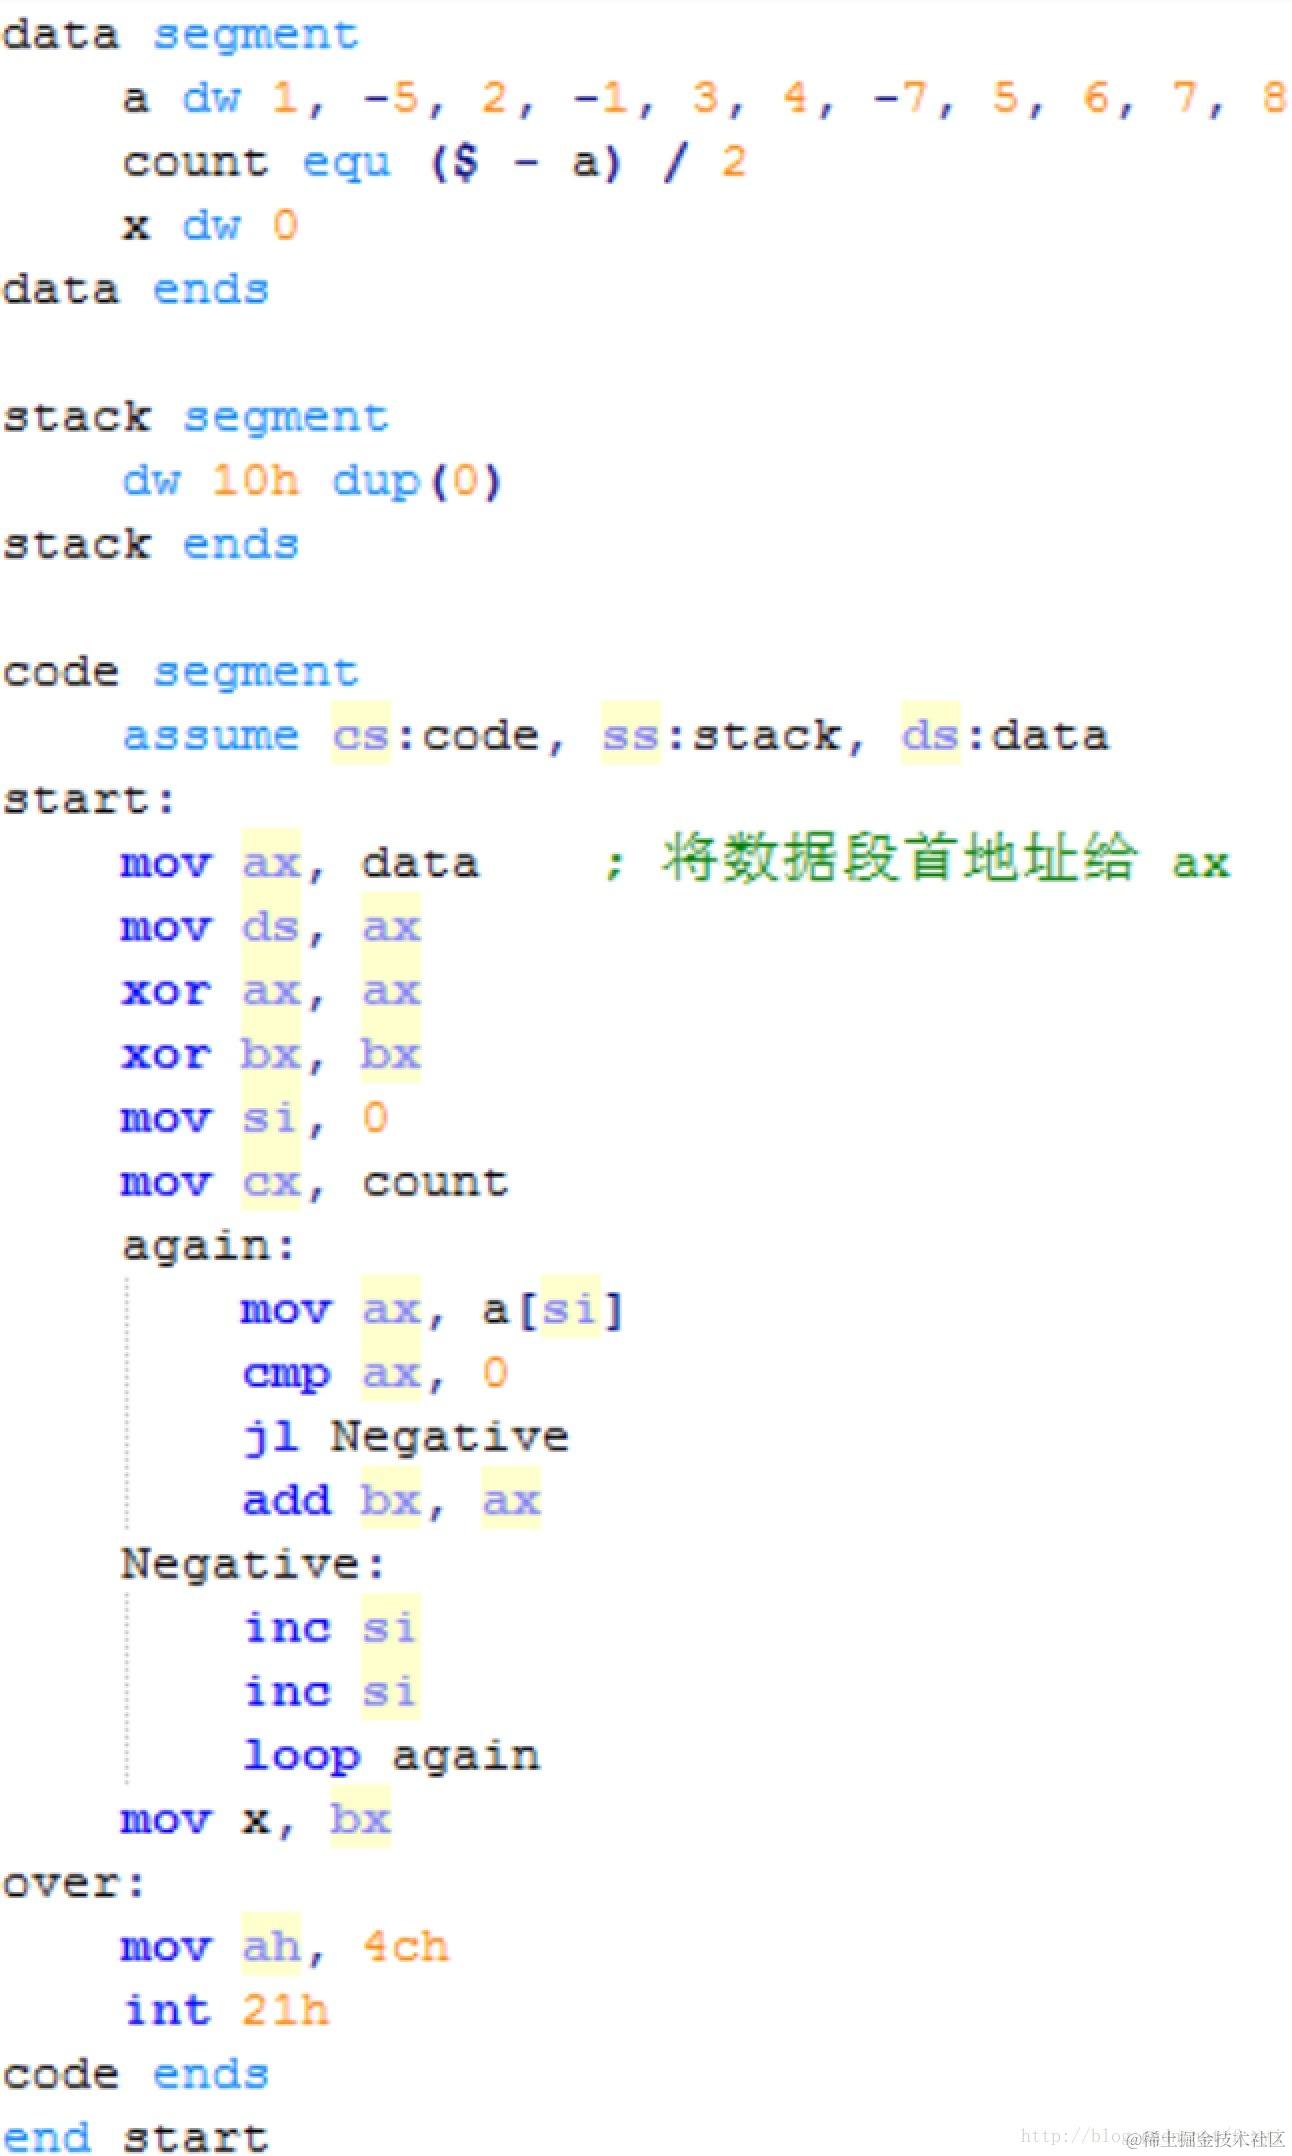Select the 'code ends' line
This screenshot has width=1292, height=2156.
135,2075
